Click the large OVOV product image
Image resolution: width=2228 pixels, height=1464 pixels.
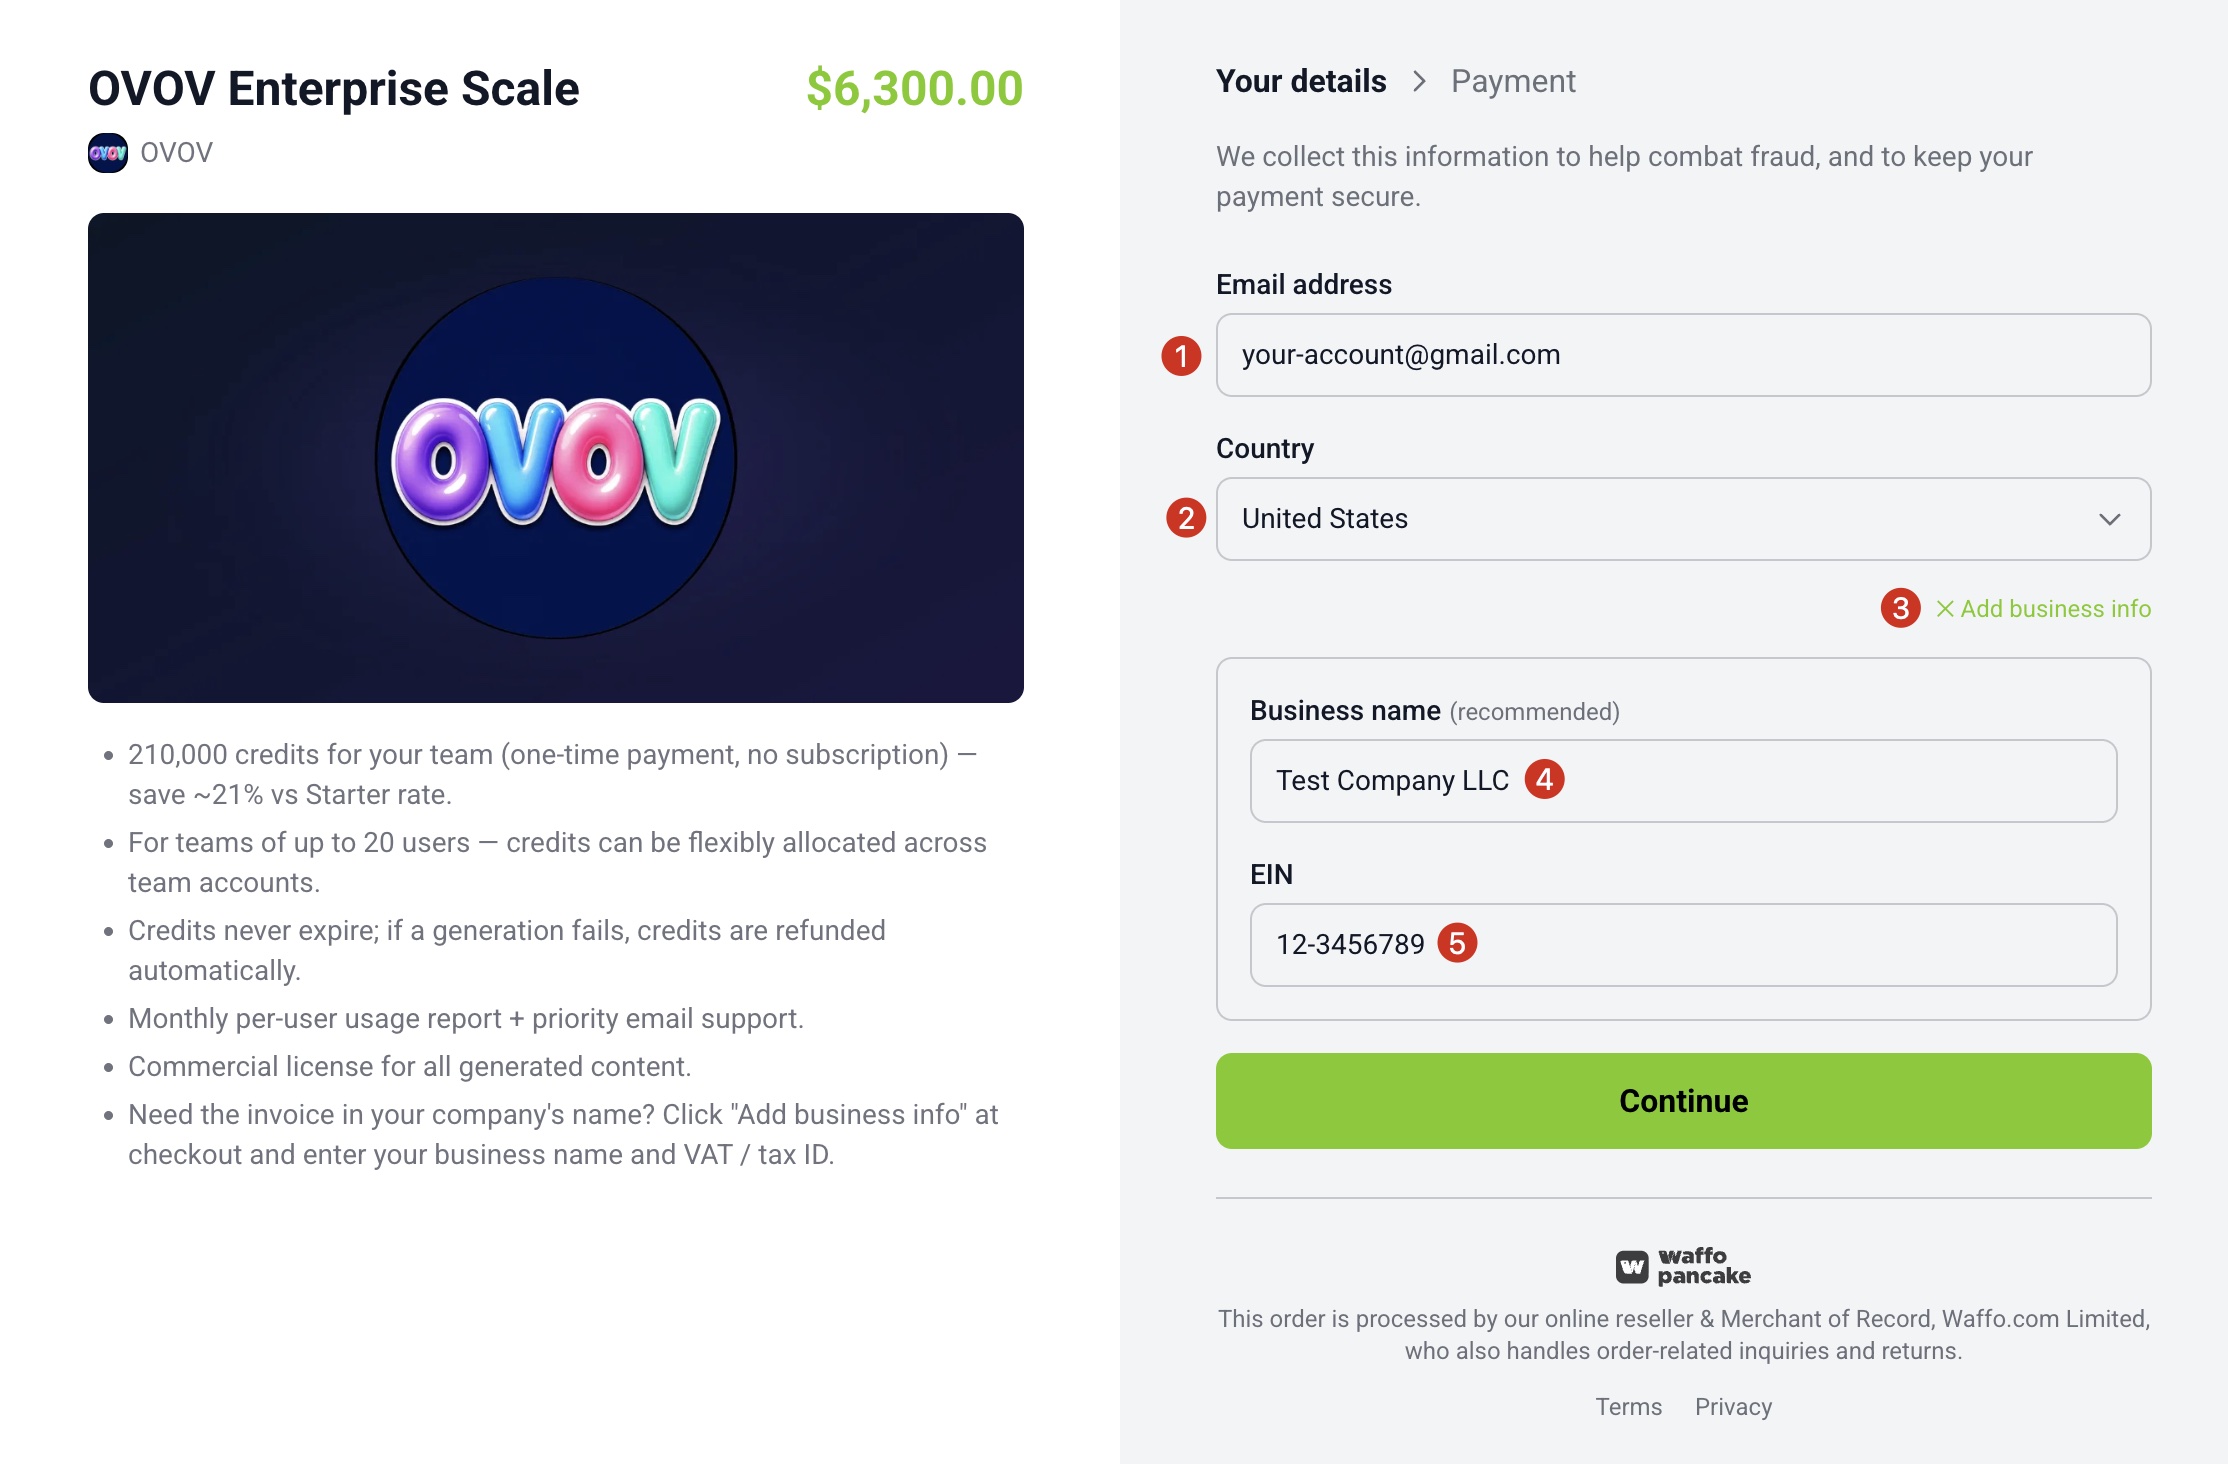(556, 458)
